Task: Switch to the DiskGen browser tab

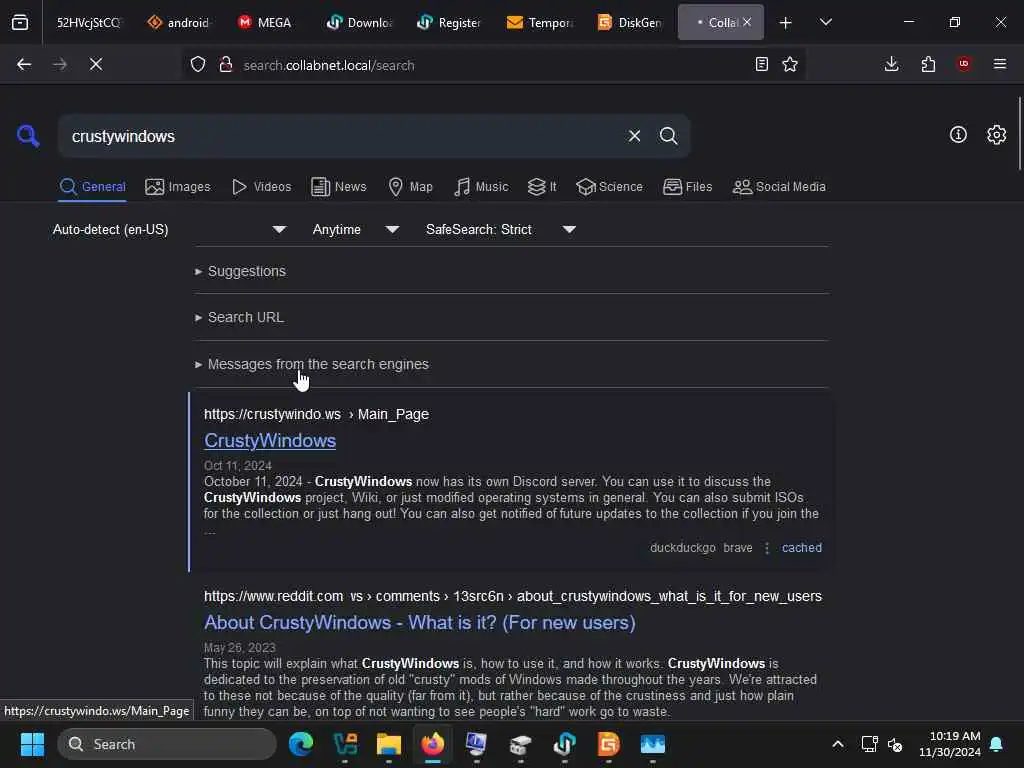Action: pos(630,23)
